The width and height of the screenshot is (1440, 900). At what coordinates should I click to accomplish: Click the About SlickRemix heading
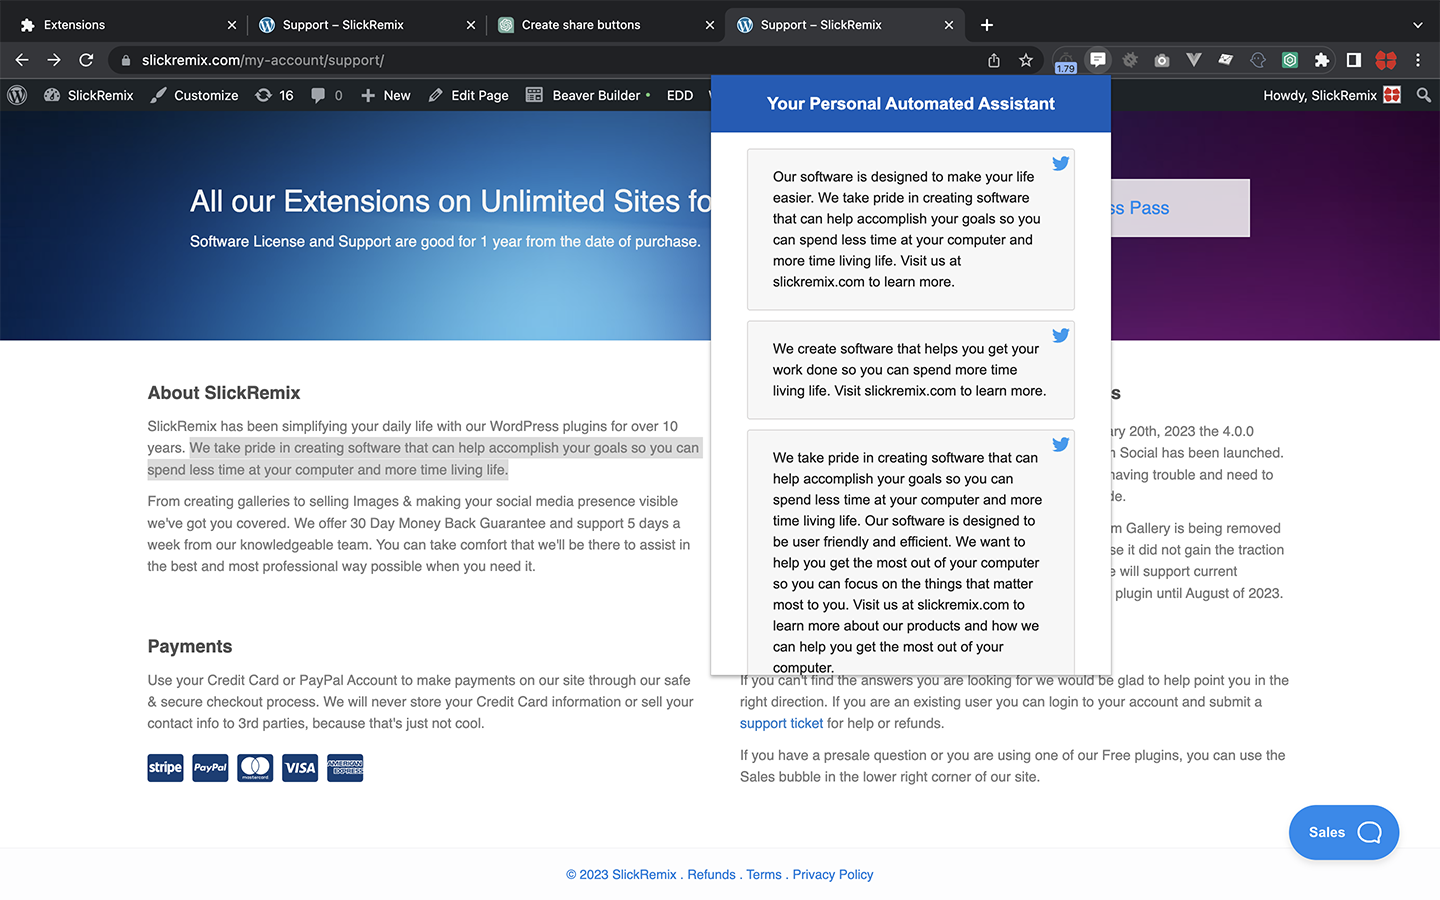tap(224, 393)
